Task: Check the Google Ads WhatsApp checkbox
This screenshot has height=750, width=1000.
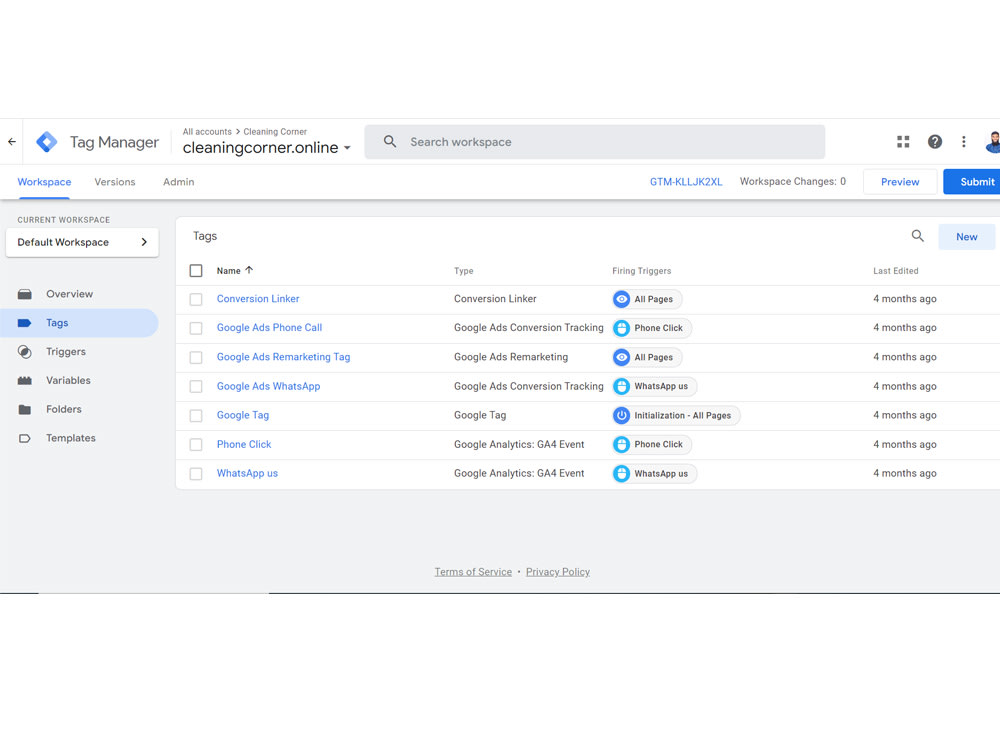Action: click(x=196, y=386)
